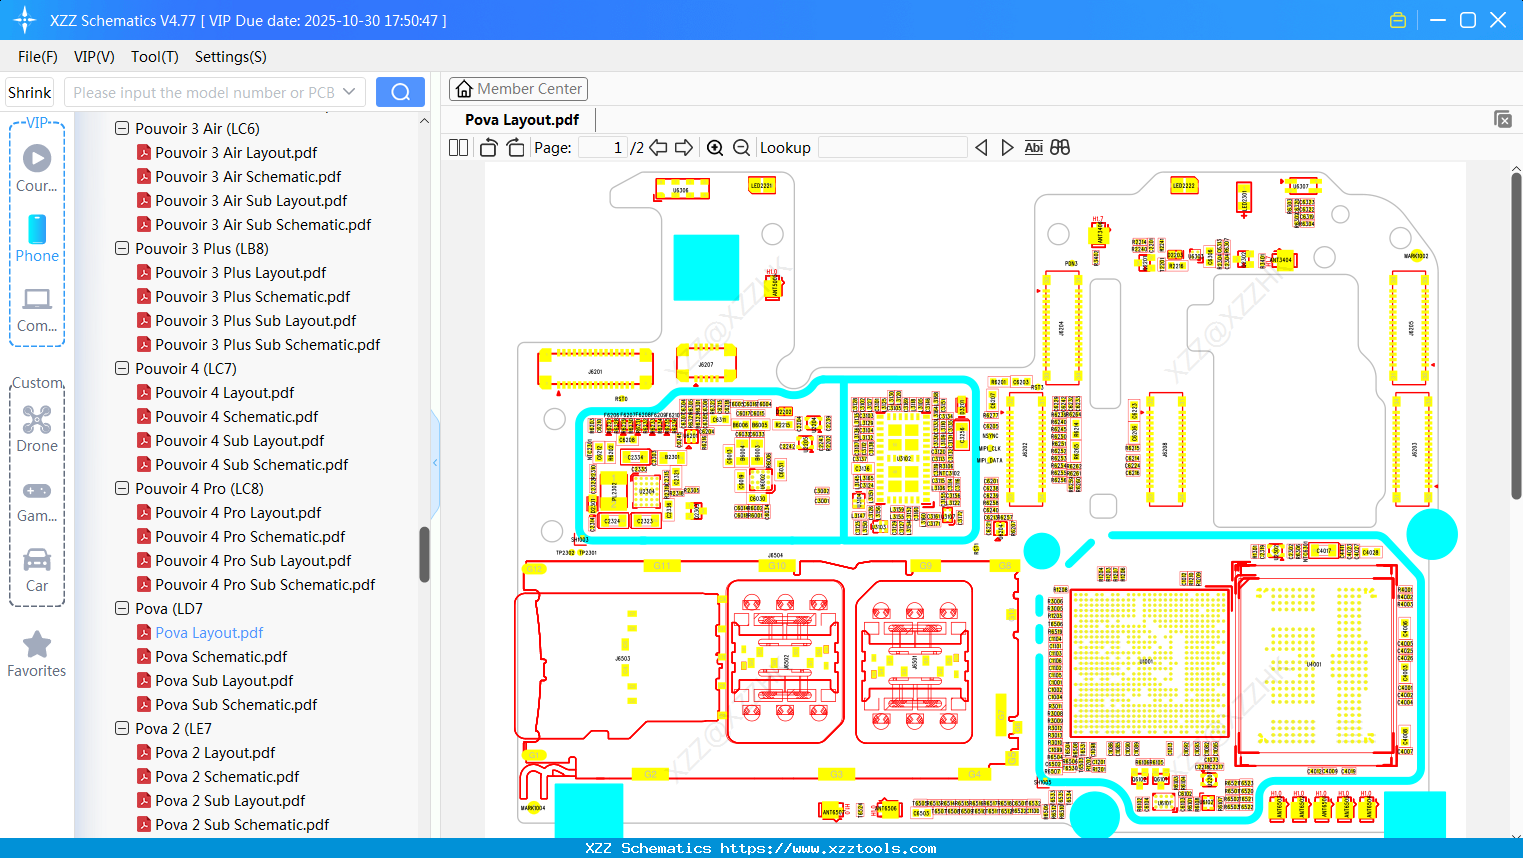Zoom out of the PDF layout
The height and width of the screenshot is (858, 1523).
point(741,148)
